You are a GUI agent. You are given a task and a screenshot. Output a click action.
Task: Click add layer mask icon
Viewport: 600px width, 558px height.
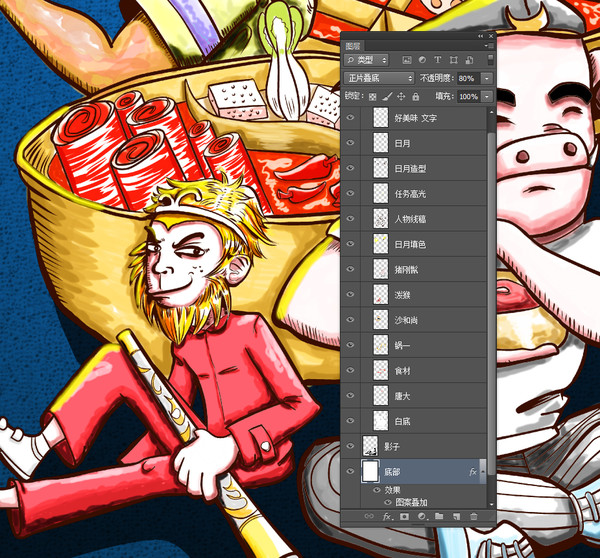pyautogui.click(x=404, y=516)
